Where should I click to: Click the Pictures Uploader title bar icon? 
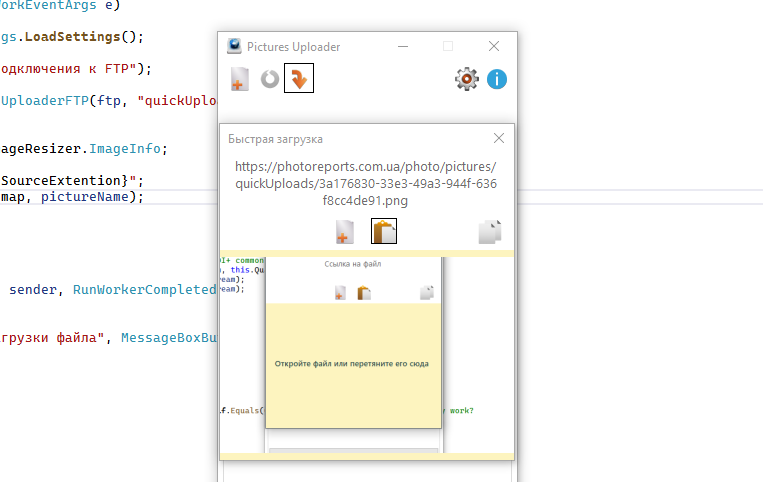(x=234, y=46)
